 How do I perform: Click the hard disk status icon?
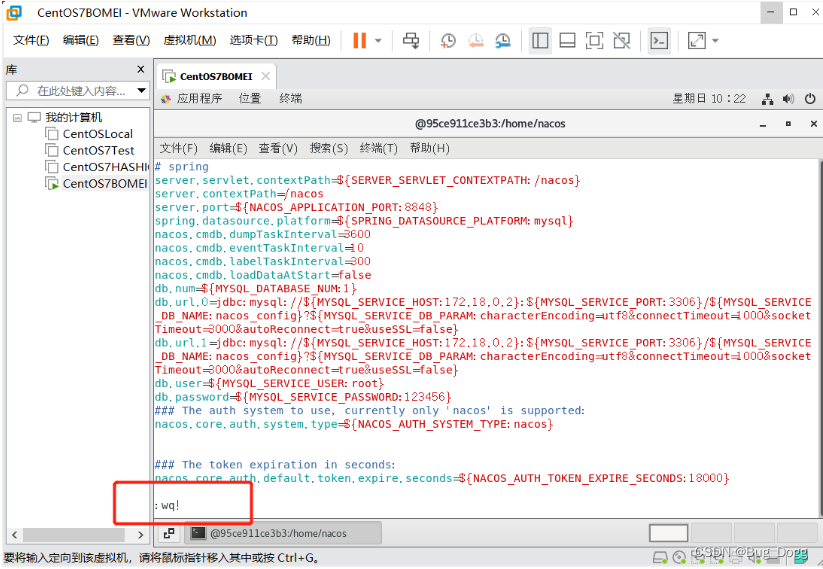coord(660,557)
